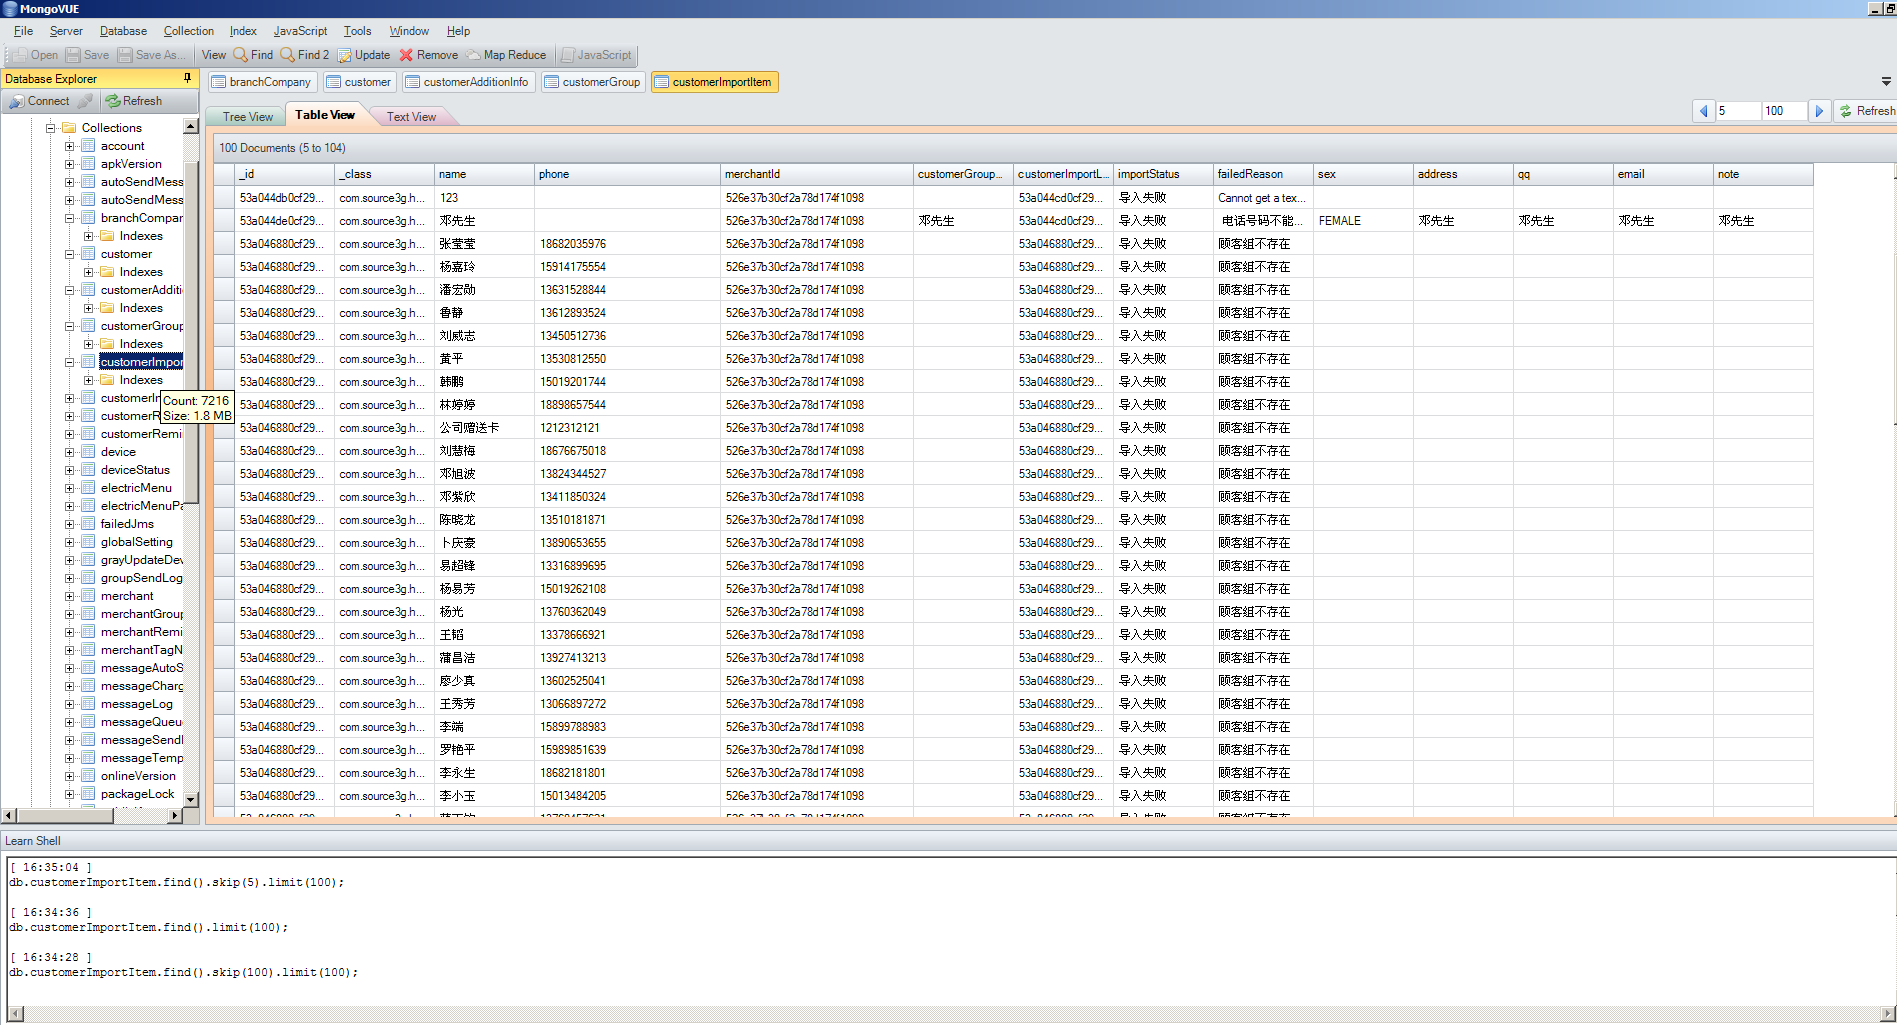Expand the messageLog collection node
The width and height of the screenshot is (1897, 1025).
tap(69, 704)
